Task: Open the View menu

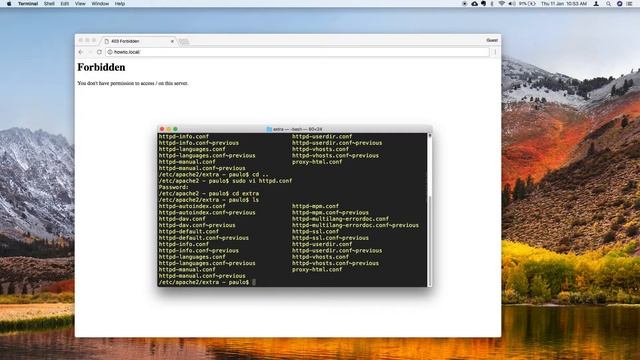Action: [80, 4]
